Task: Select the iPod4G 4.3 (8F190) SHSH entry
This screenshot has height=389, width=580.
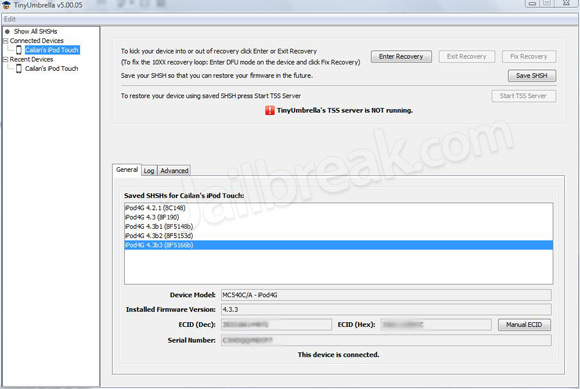Action: (338, 217)
